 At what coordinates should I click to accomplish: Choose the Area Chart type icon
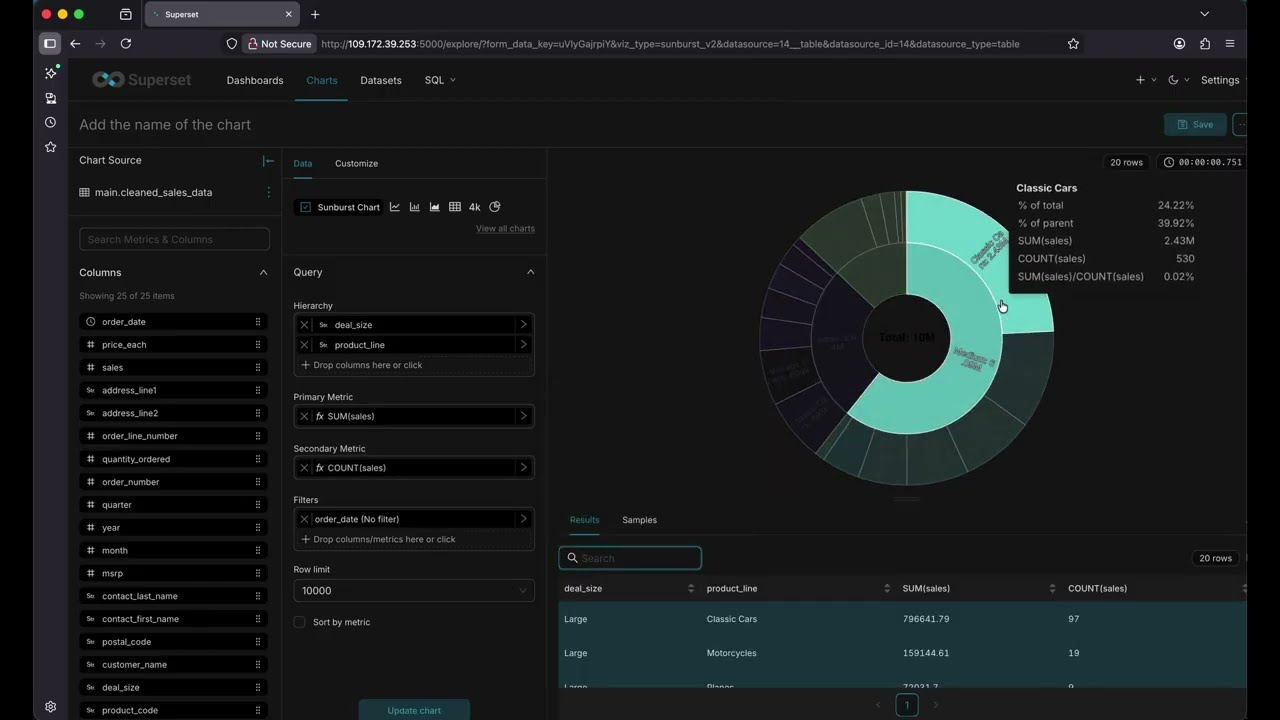tap(435, 207)
